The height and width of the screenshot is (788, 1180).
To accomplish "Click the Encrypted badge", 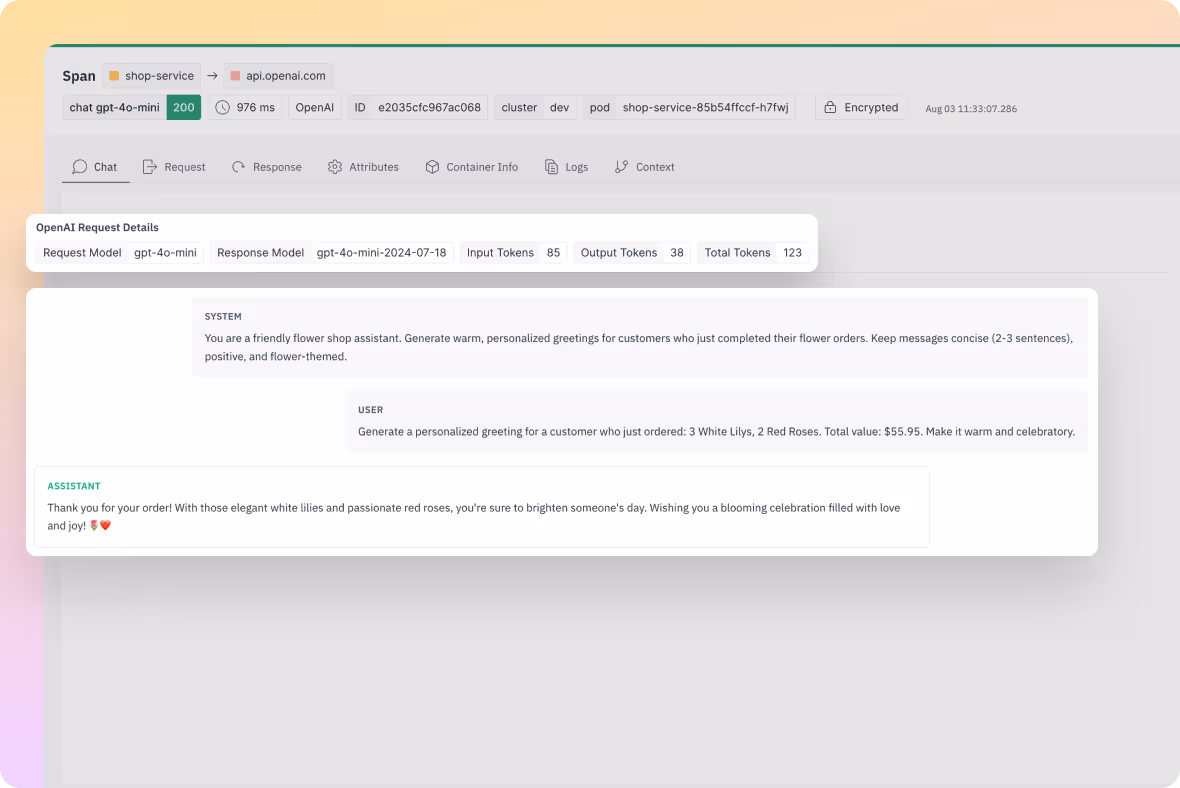I will (x=861, y=108).
